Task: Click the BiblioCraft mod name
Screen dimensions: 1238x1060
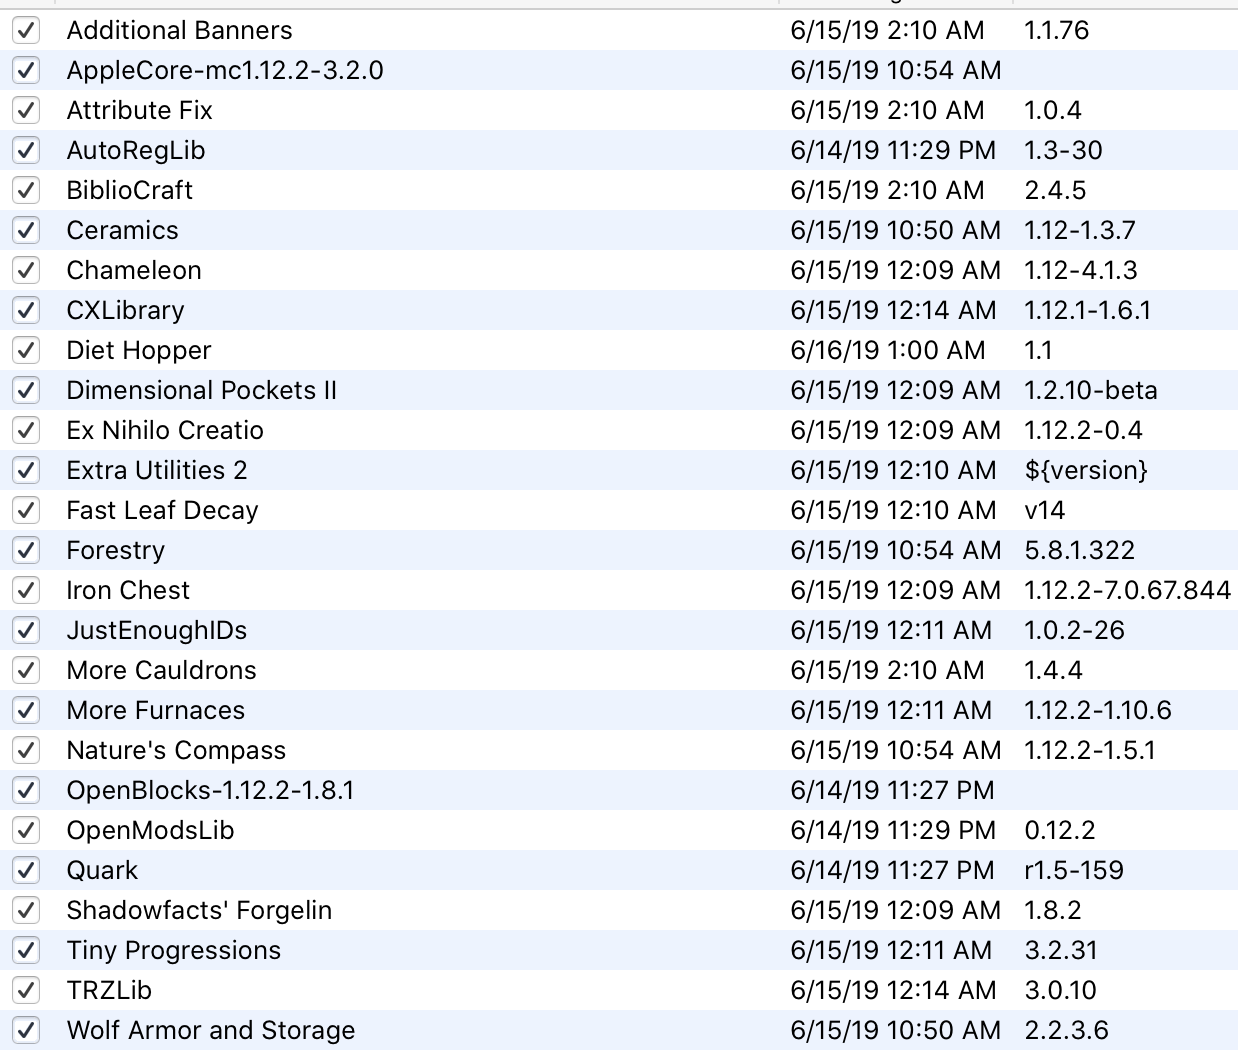Action: coord(130,190)
